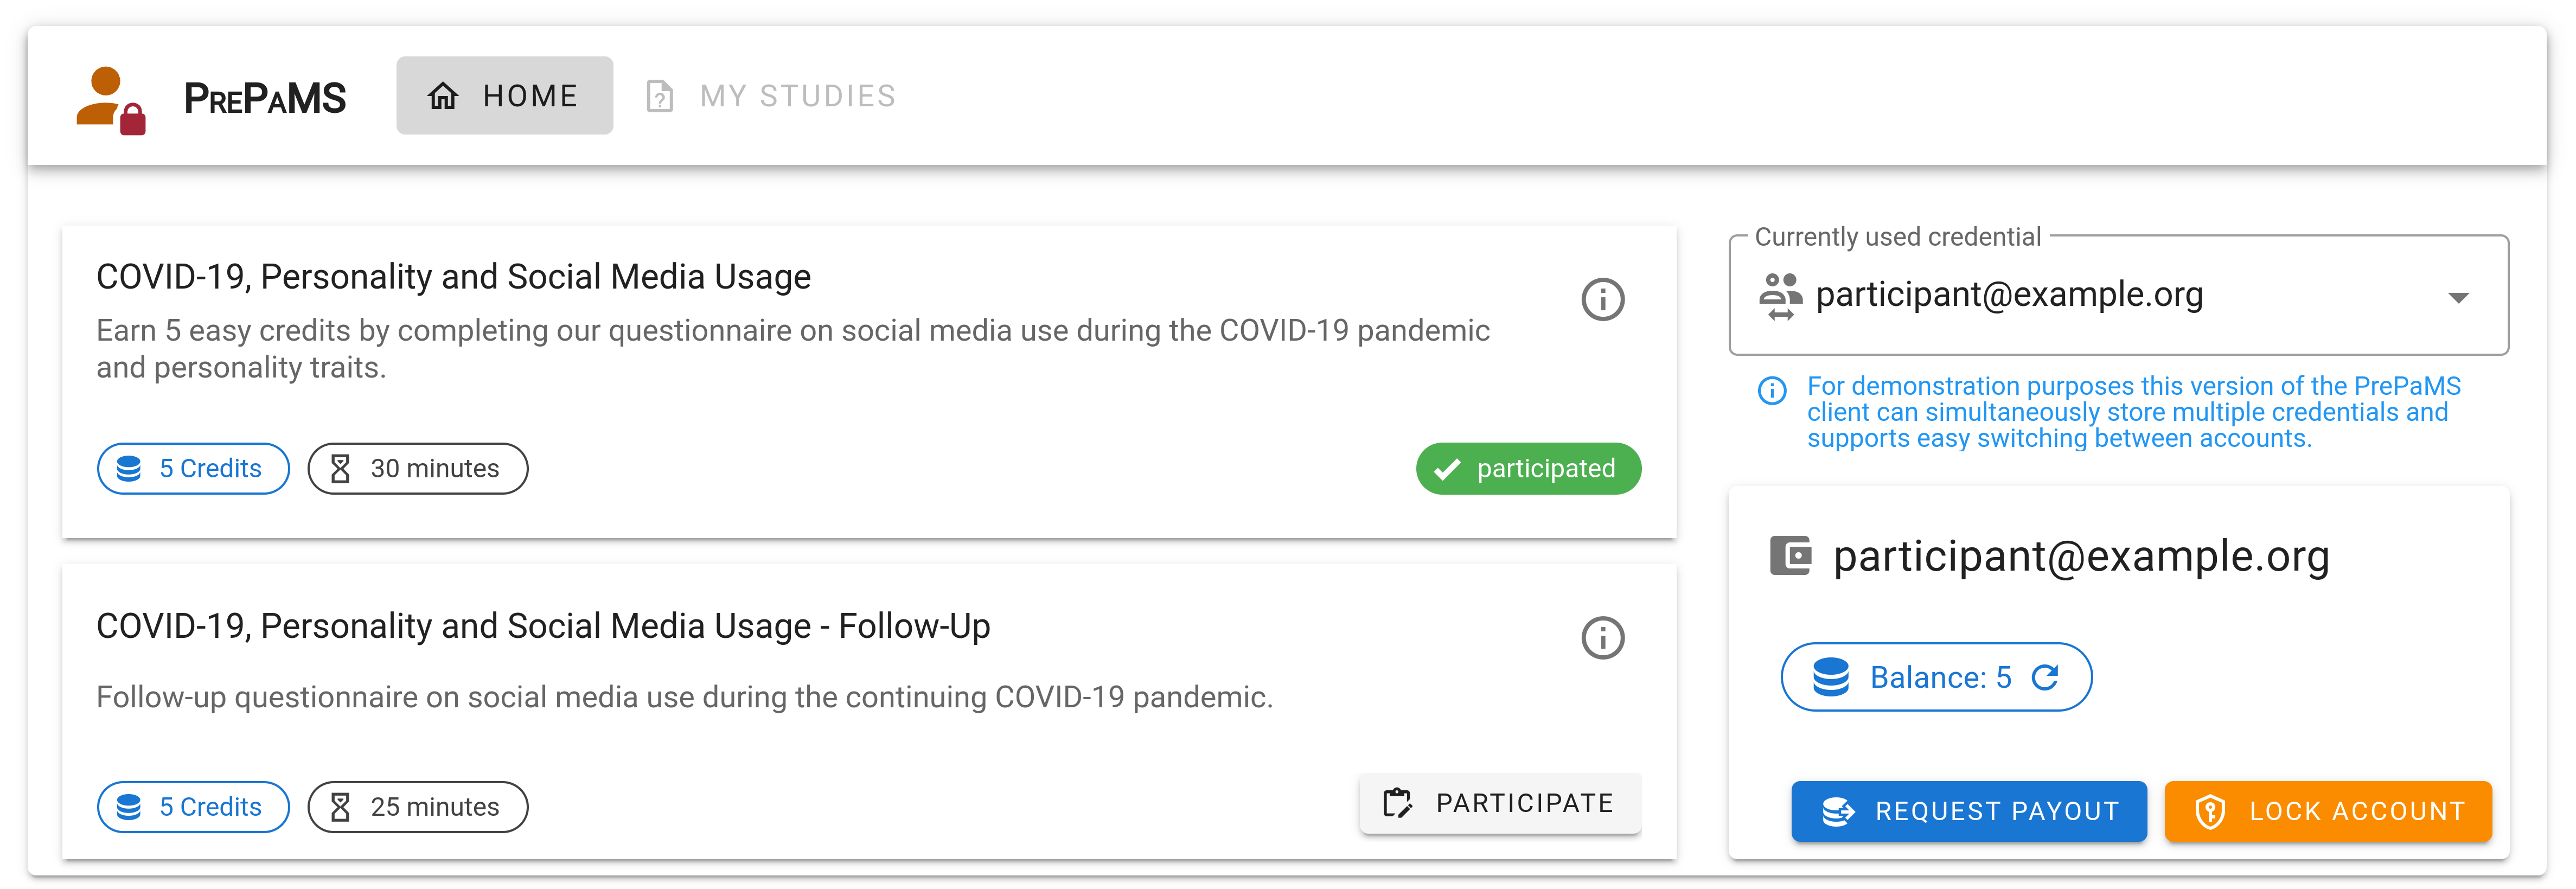
Task: Click the Request Payout button
Action: click(1968, 811)
